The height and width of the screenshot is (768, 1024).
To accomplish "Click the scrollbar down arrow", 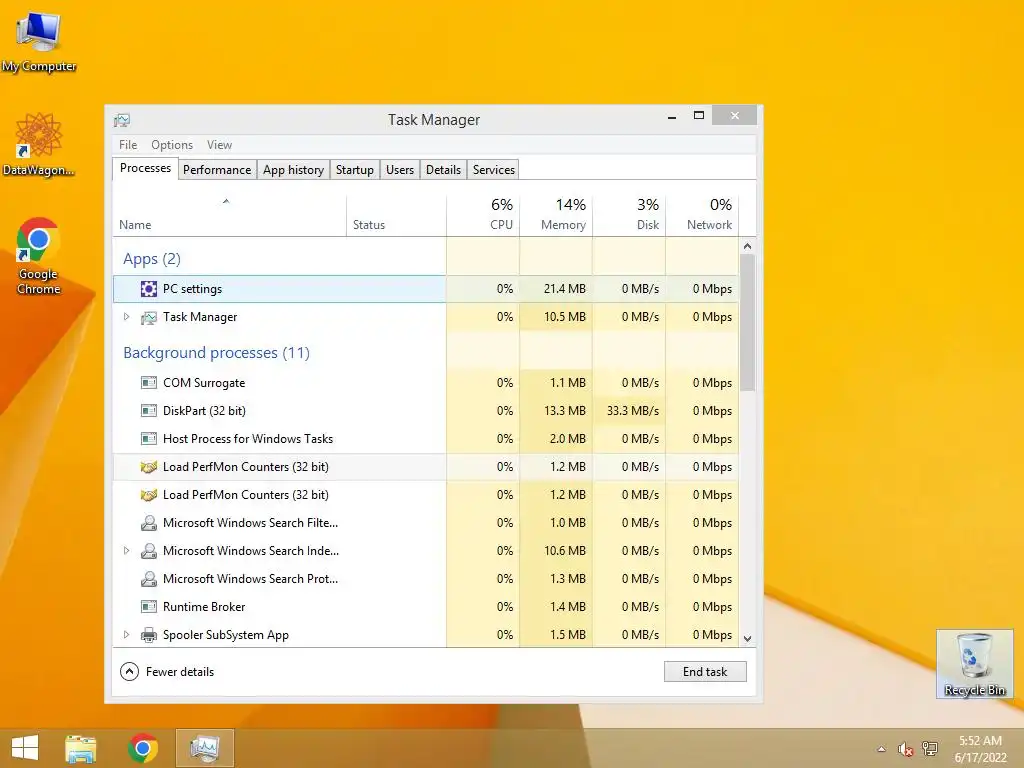I will (748, 639).
